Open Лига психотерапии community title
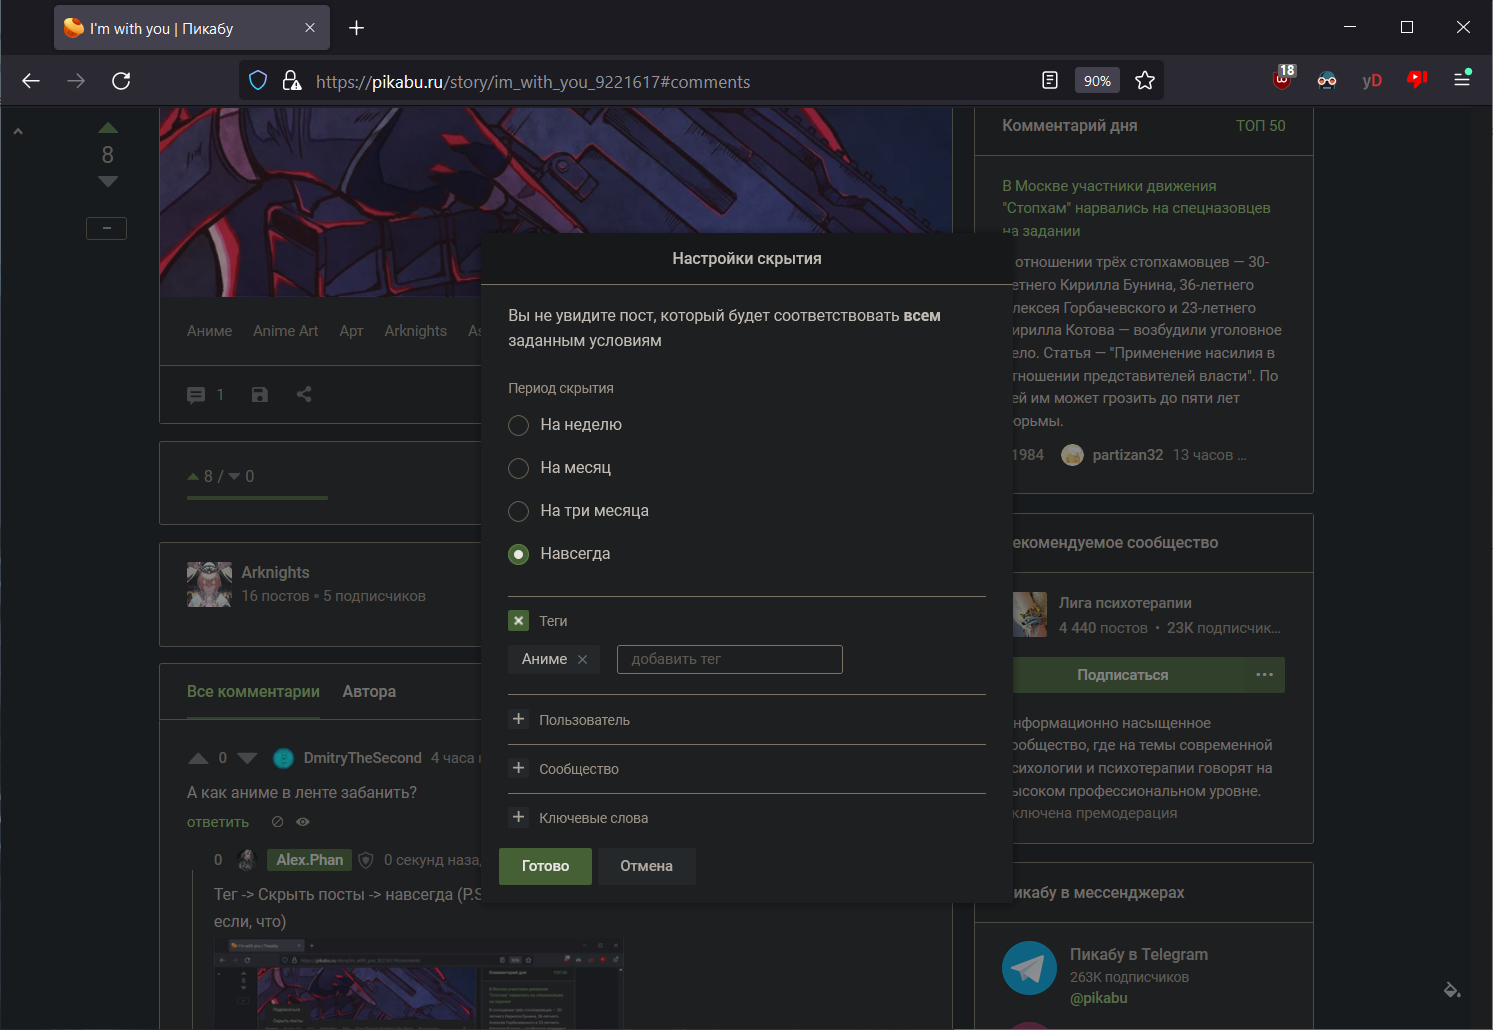The image size is (1493, 1030). pos(1125,603)
